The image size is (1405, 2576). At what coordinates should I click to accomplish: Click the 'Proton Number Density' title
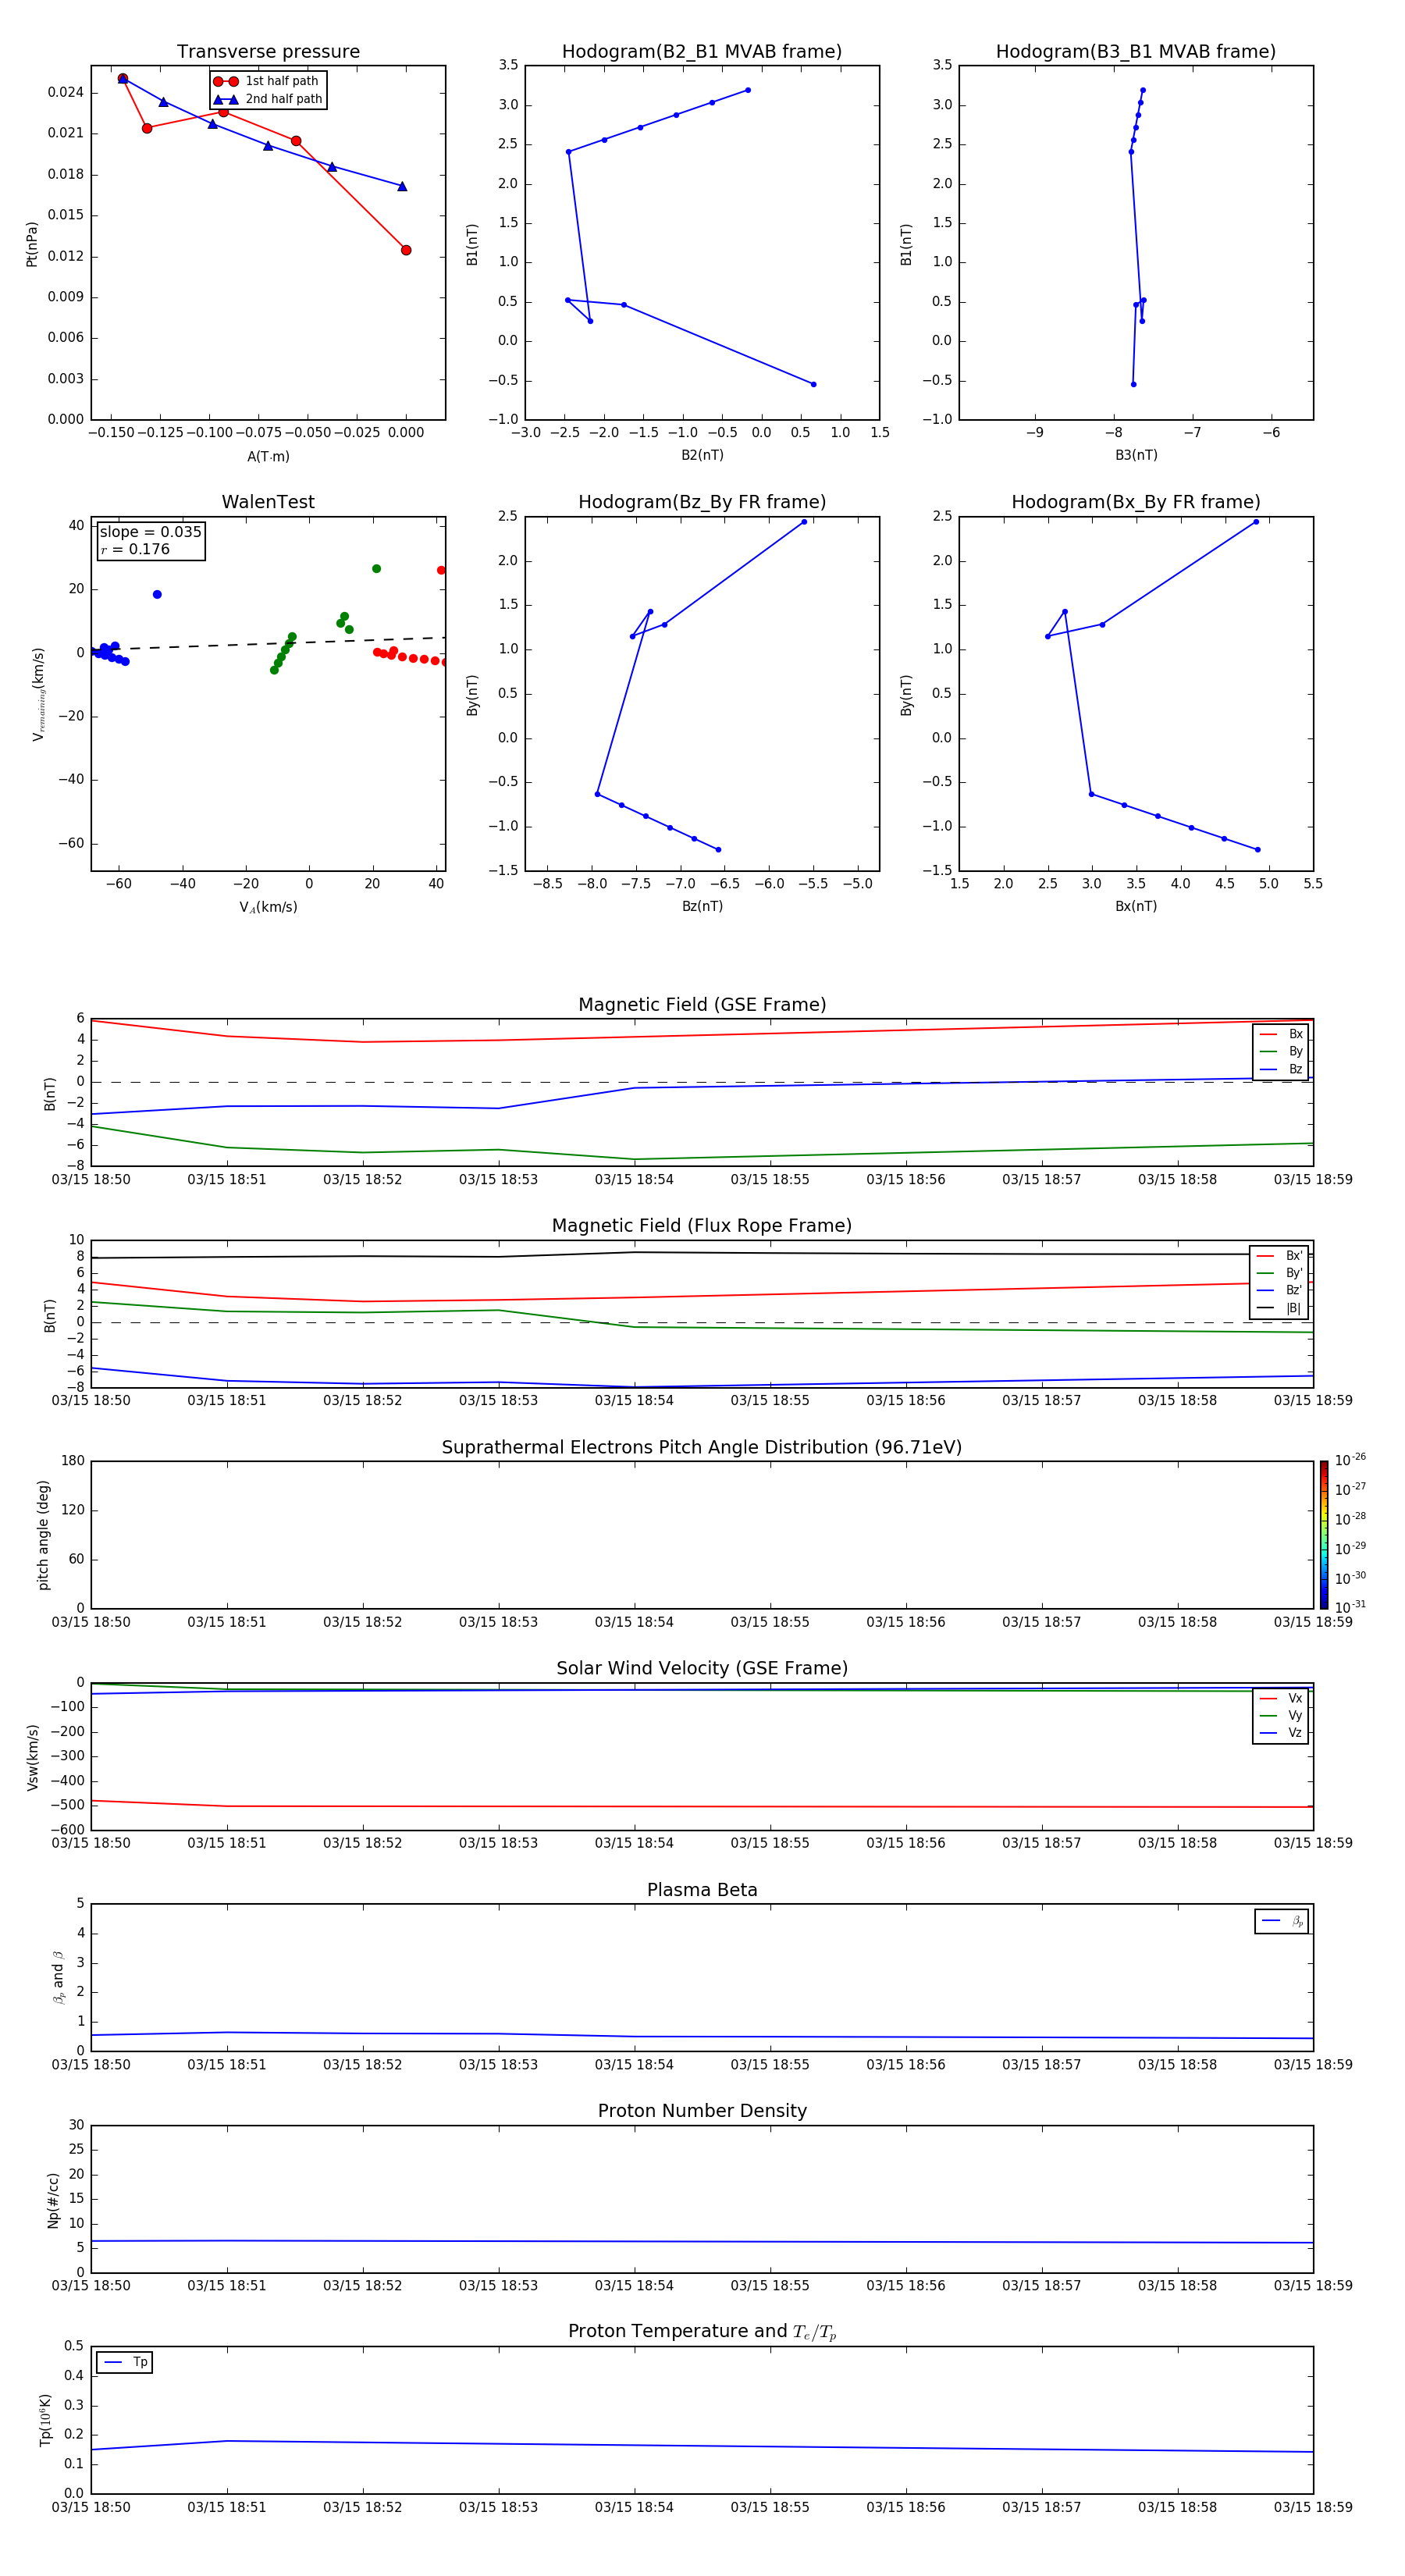pyautogui.click(x=702, y=2111)
